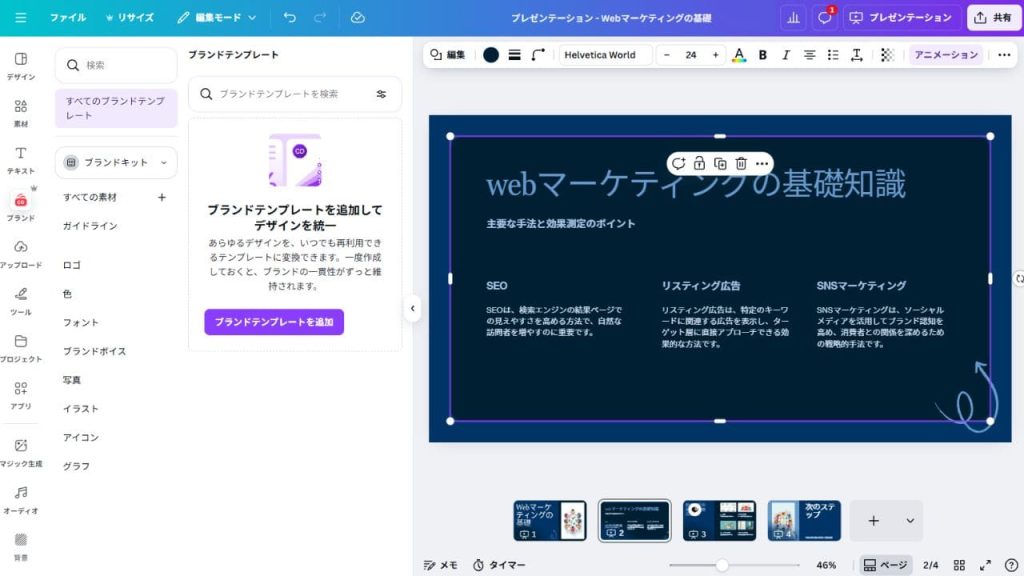
Task: Toggle bold text formatting
Action: pos(763,55)
